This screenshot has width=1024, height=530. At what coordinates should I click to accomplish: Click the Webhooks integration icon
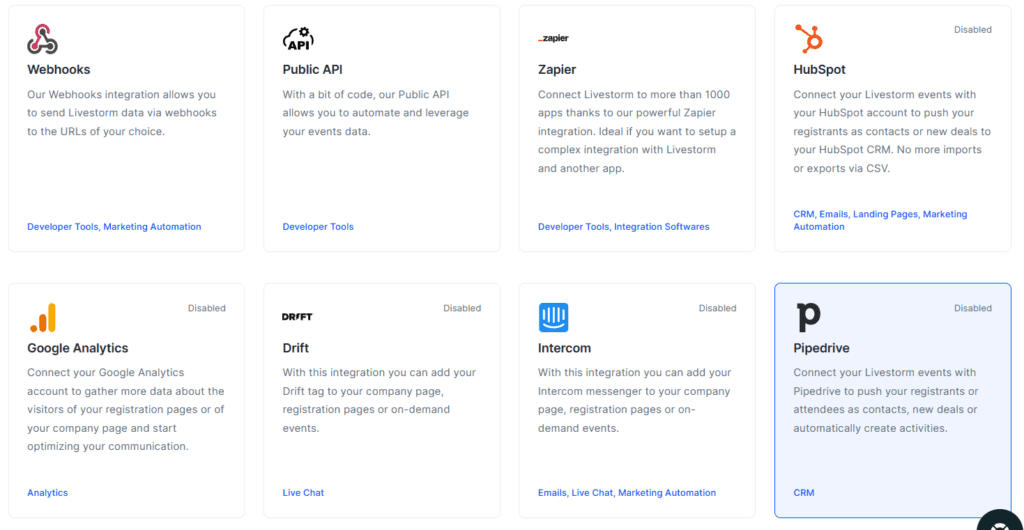click(42, 39)
